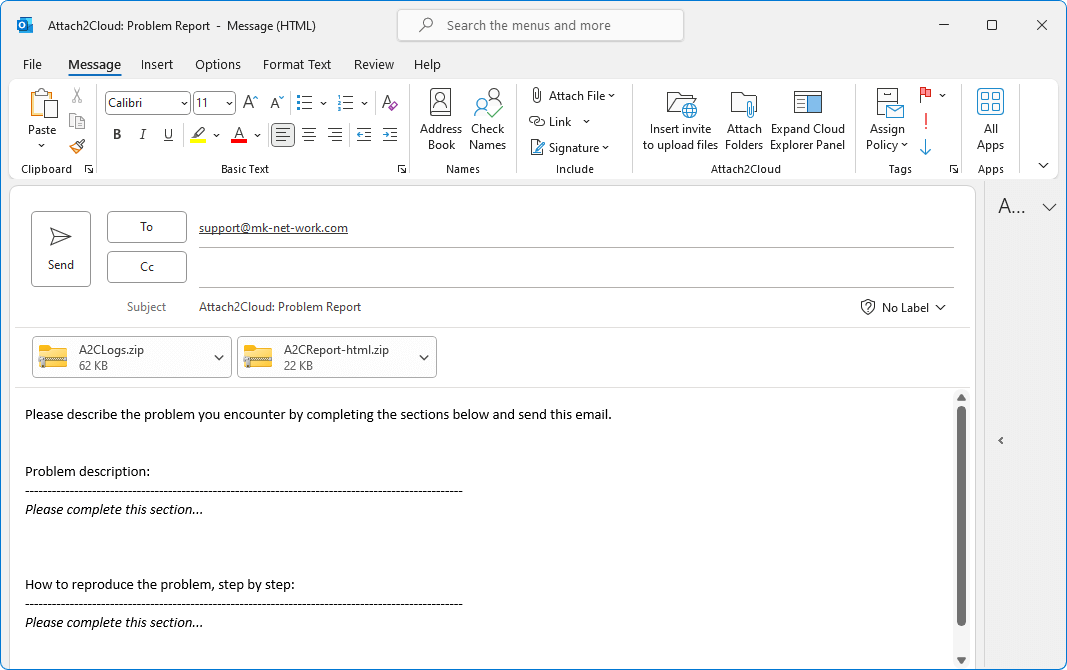Collapse the ribbon with chevron
The width and height of the screenshot is (1067, 670).
[x=1043, y=165]
